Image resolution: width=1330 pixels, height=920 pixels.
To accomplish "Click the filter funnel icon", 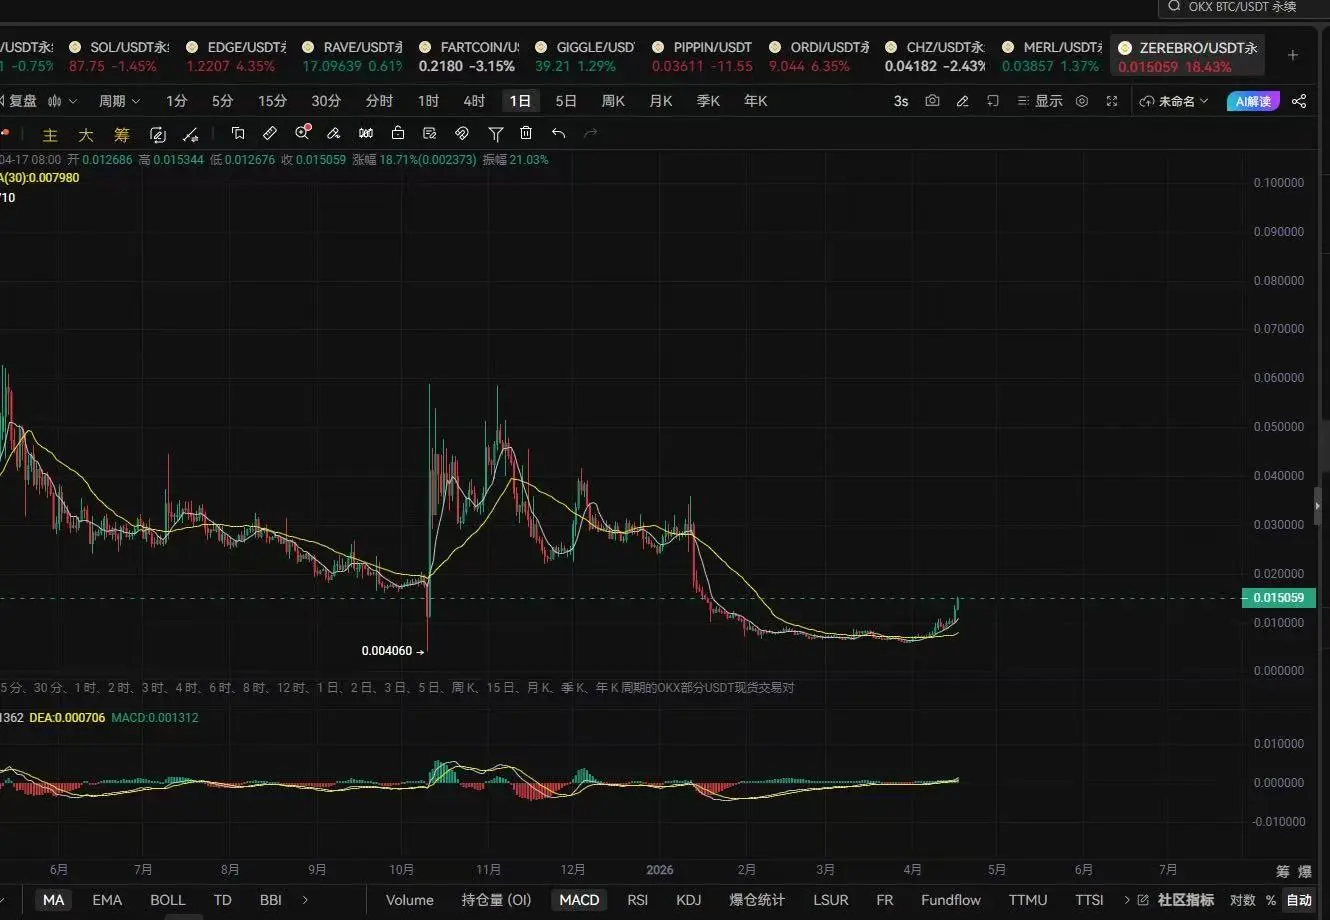I will tap(495, 133).
